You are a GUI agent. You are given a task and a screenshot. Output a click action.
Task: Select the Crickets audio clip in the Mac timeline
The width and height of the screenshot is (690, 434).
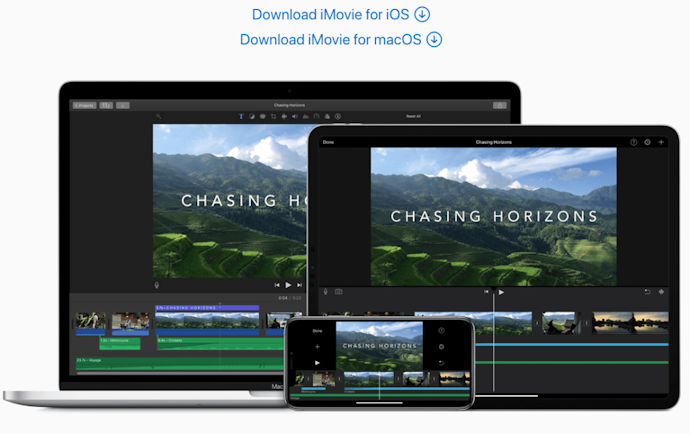[221, 344]
